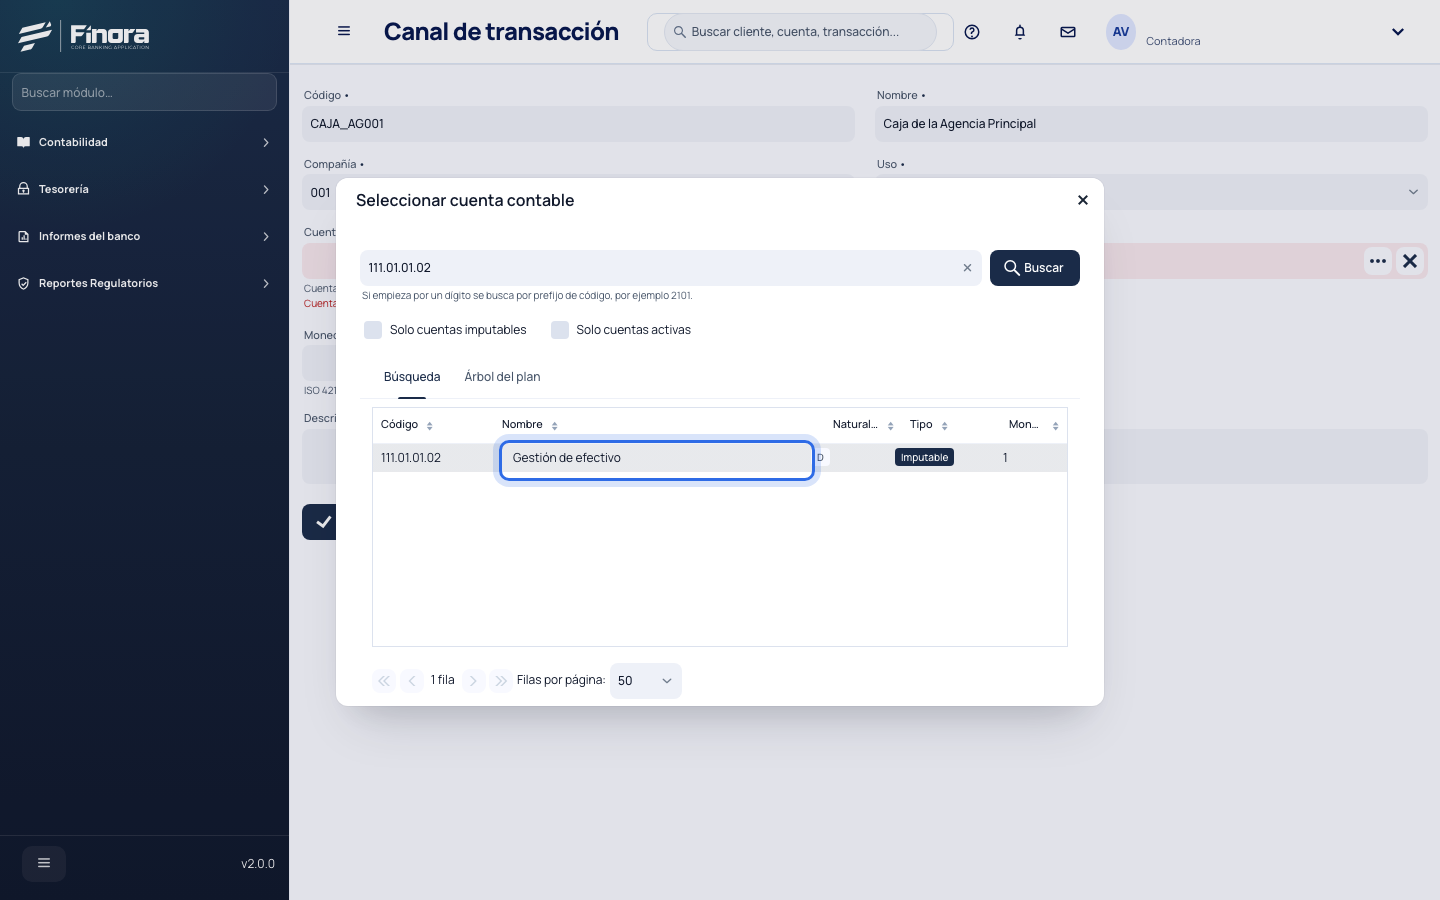Click the global client search box
Viewport: 1440px width, 900px height.
coord(800,32)
